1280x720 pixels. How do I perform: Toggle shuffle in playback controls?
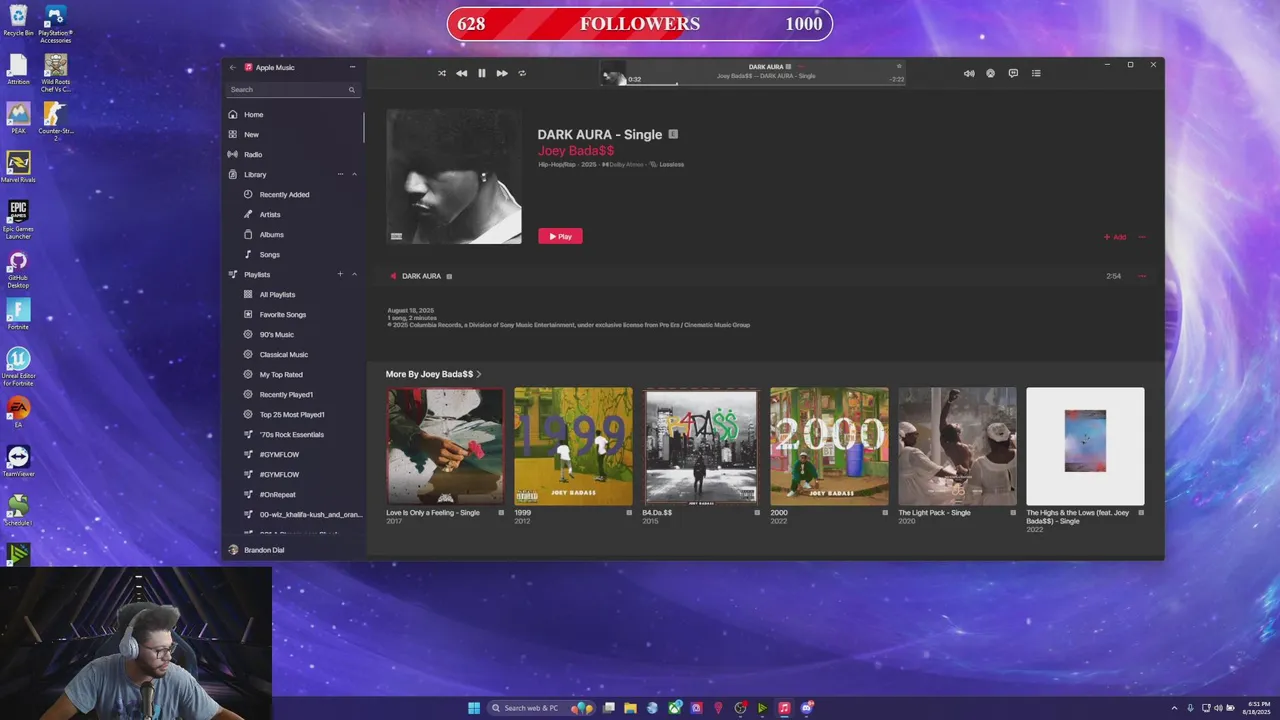click(x=442, y=73)
